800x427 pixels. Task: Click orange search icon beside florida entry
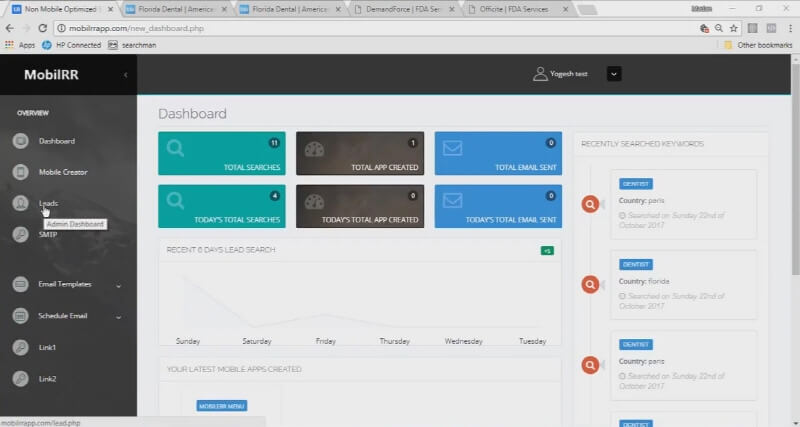(x=590, y=284)
